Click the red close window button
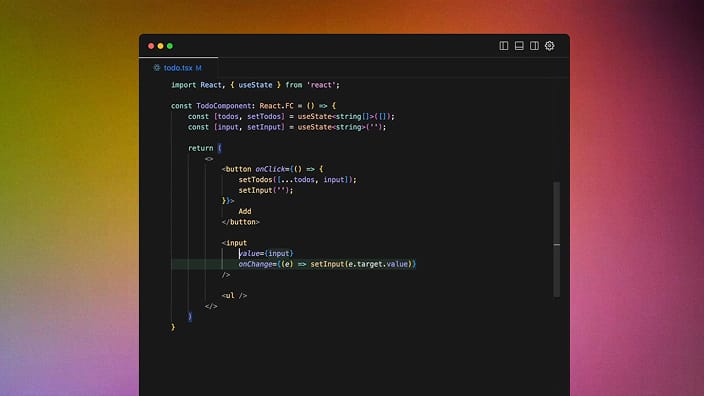 coord(151,46)
